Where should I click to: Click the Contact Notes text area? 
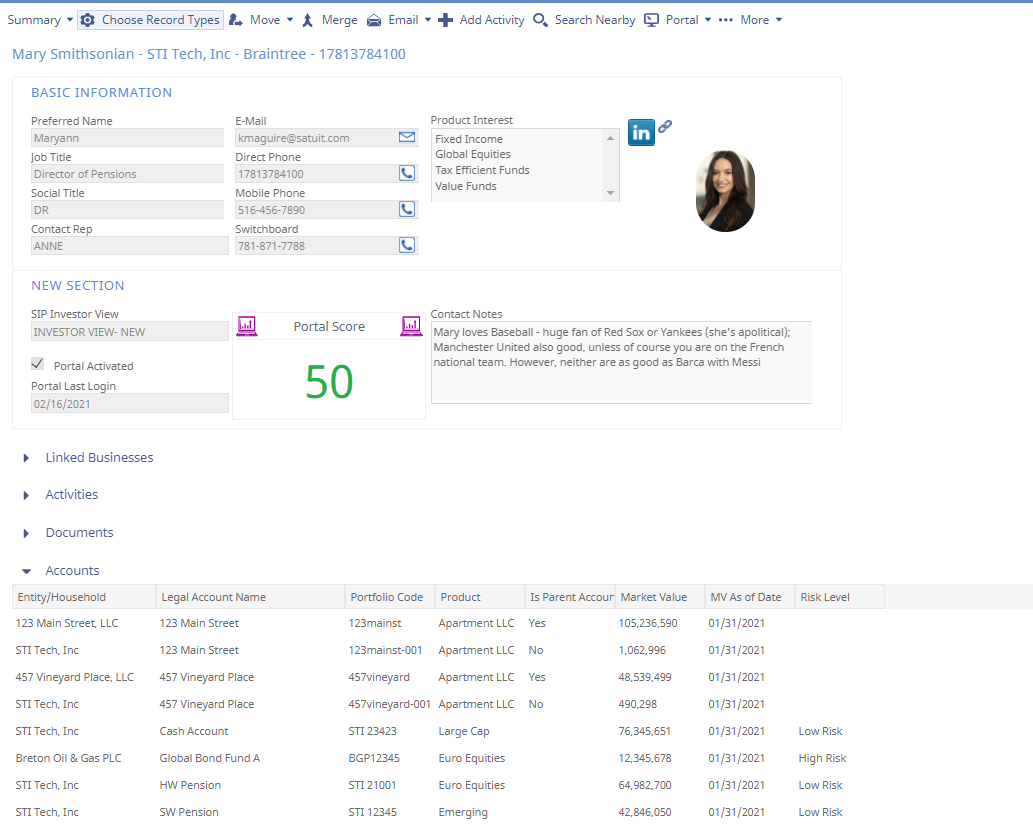[x=621, y=362]
